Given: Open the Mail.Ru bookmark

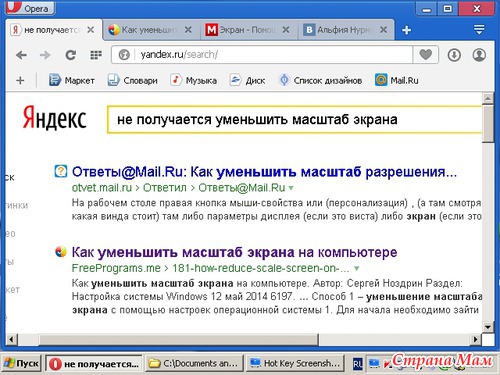Looking at the screenshot, I should tap(396, 80).
